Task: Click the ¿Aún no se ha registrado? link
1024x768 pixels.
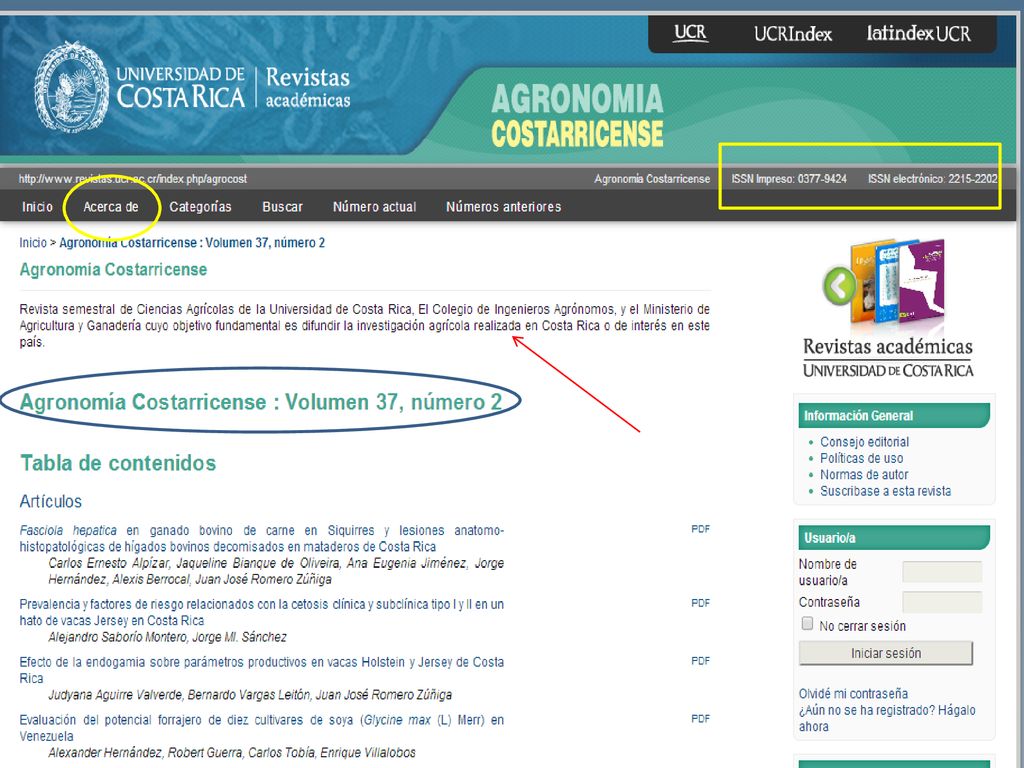Action: pyautogui.click(x=887, y=718)
